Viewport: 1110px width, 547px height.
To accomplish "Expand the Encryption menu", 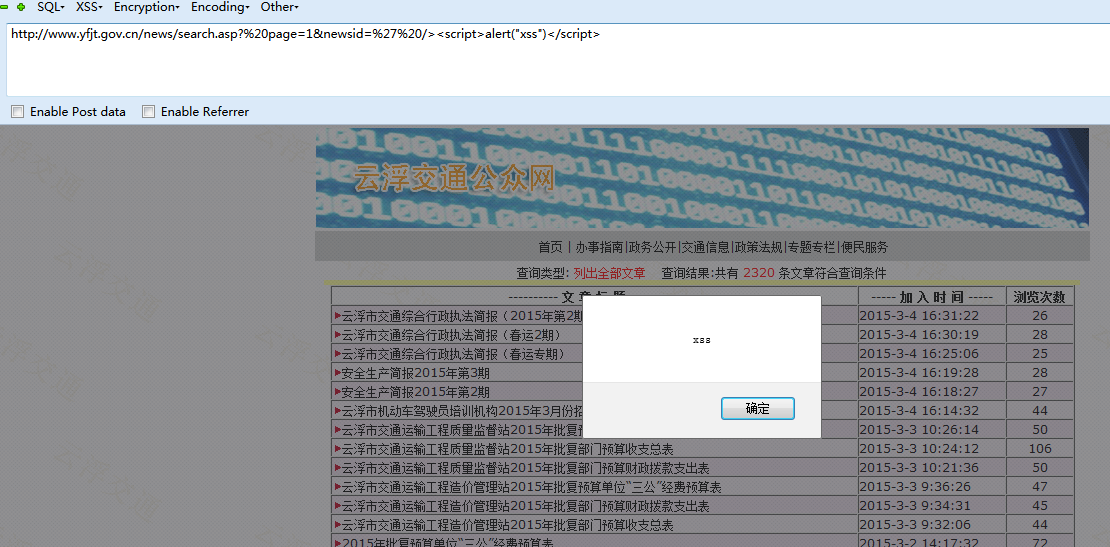I will click(147, 7).
